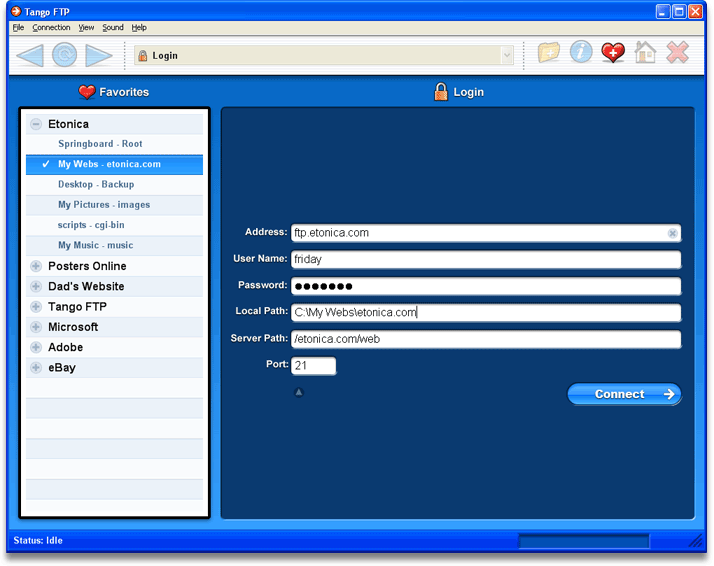The width and height of the screenshot is (714, 566).
Task: Close the Tango FTP window
Action: pyautogui.click(x=695, y=11)
